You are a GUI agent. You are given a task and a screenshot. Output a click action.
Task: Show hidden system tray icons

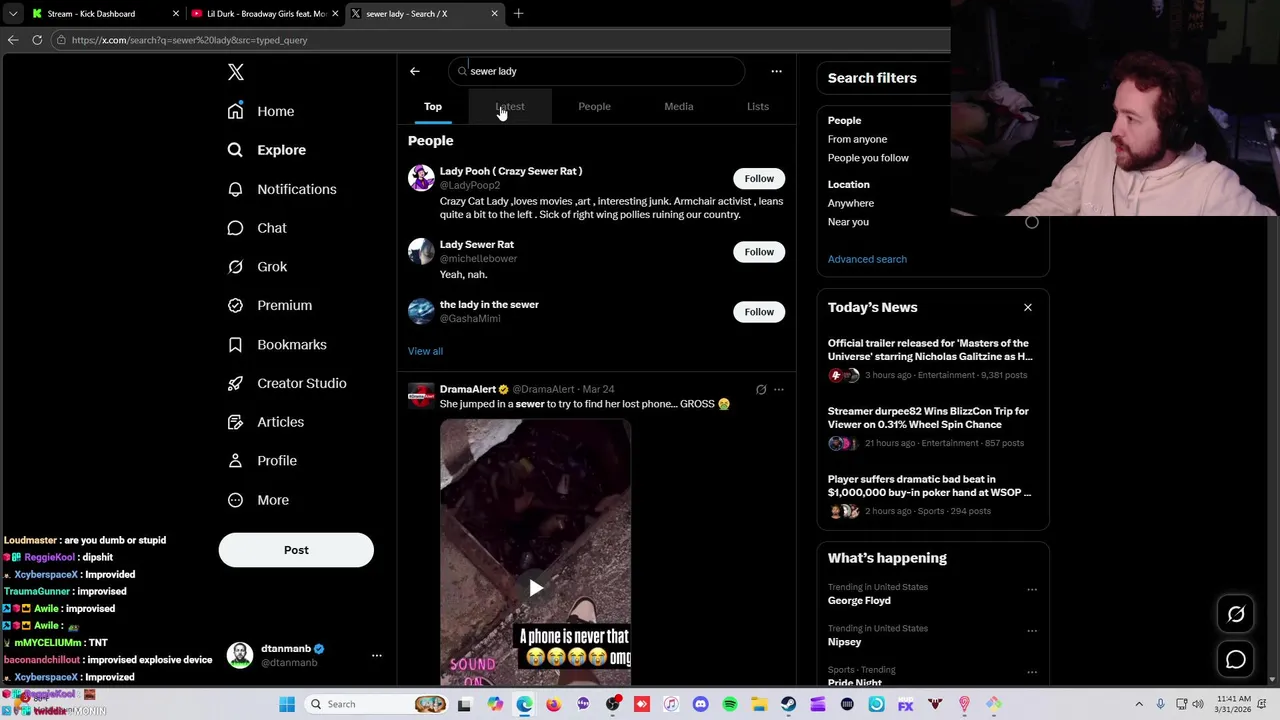click(1139, 704)
